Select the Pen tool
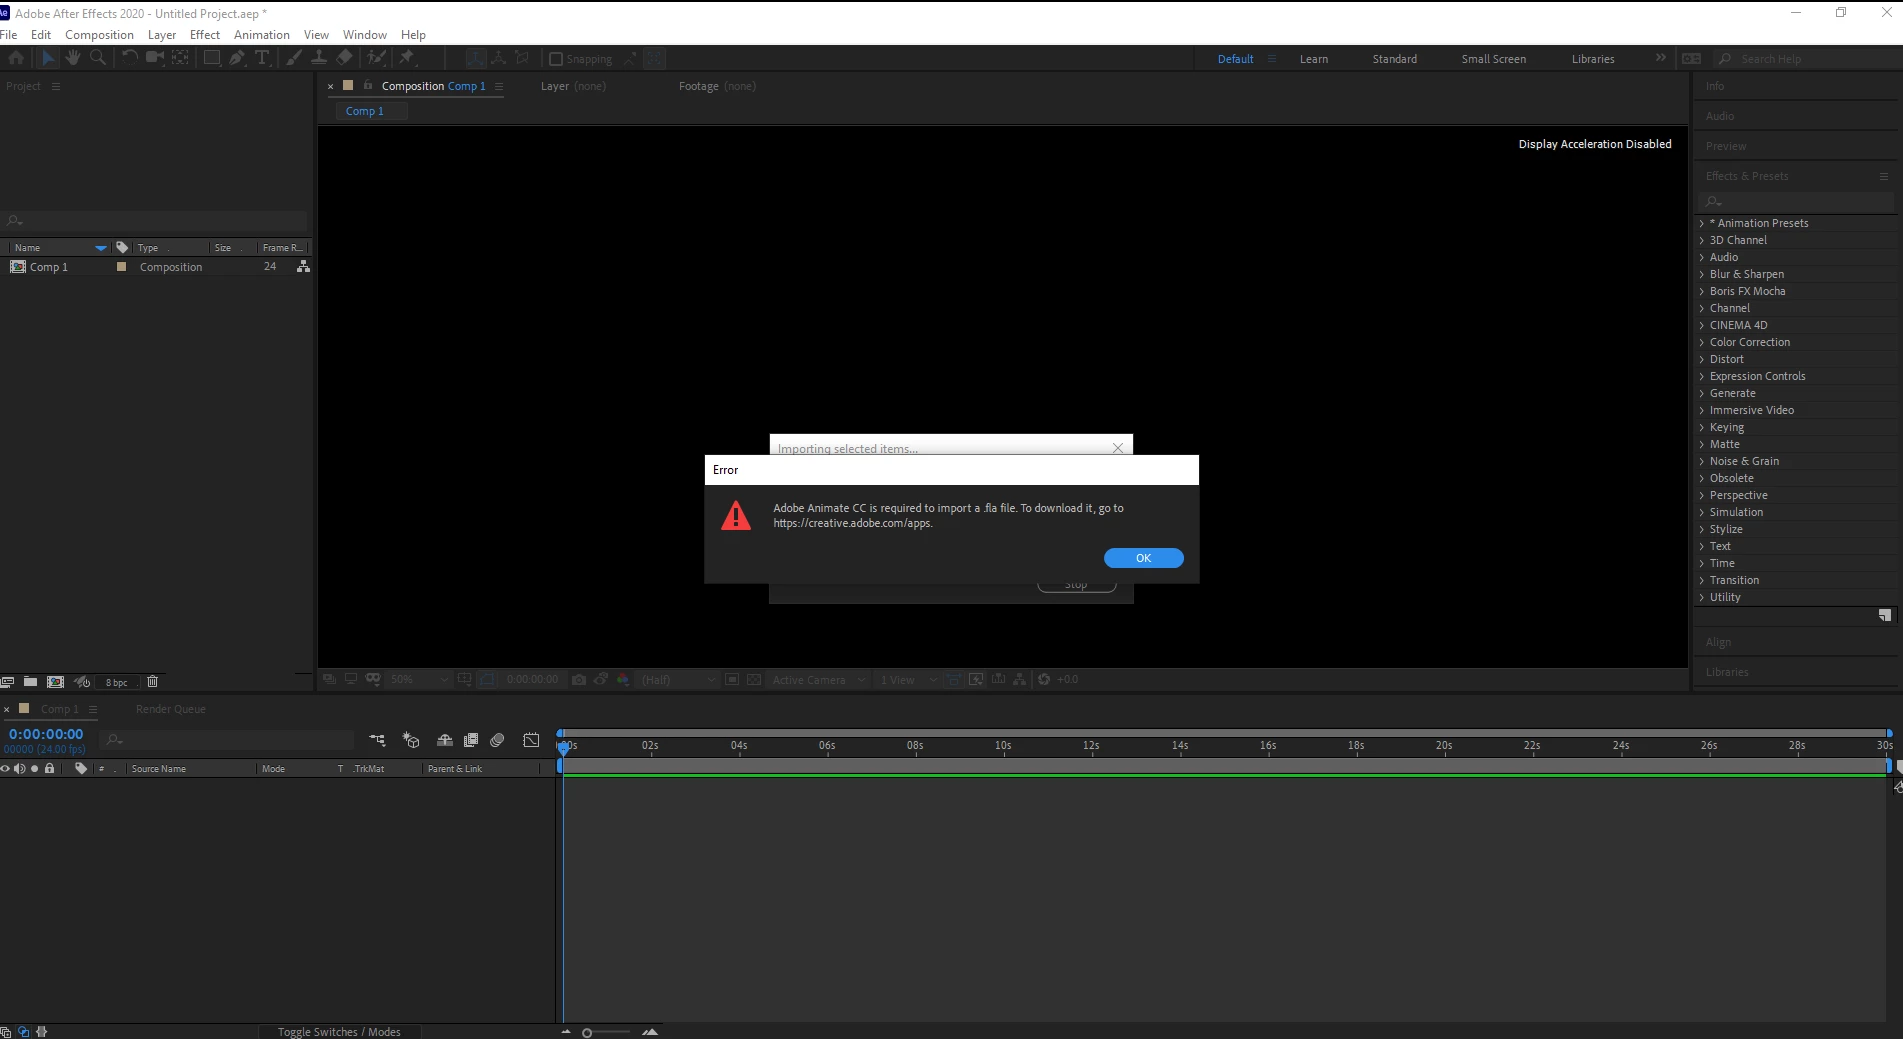The image size is (1903, 1039). coord(237,58)
